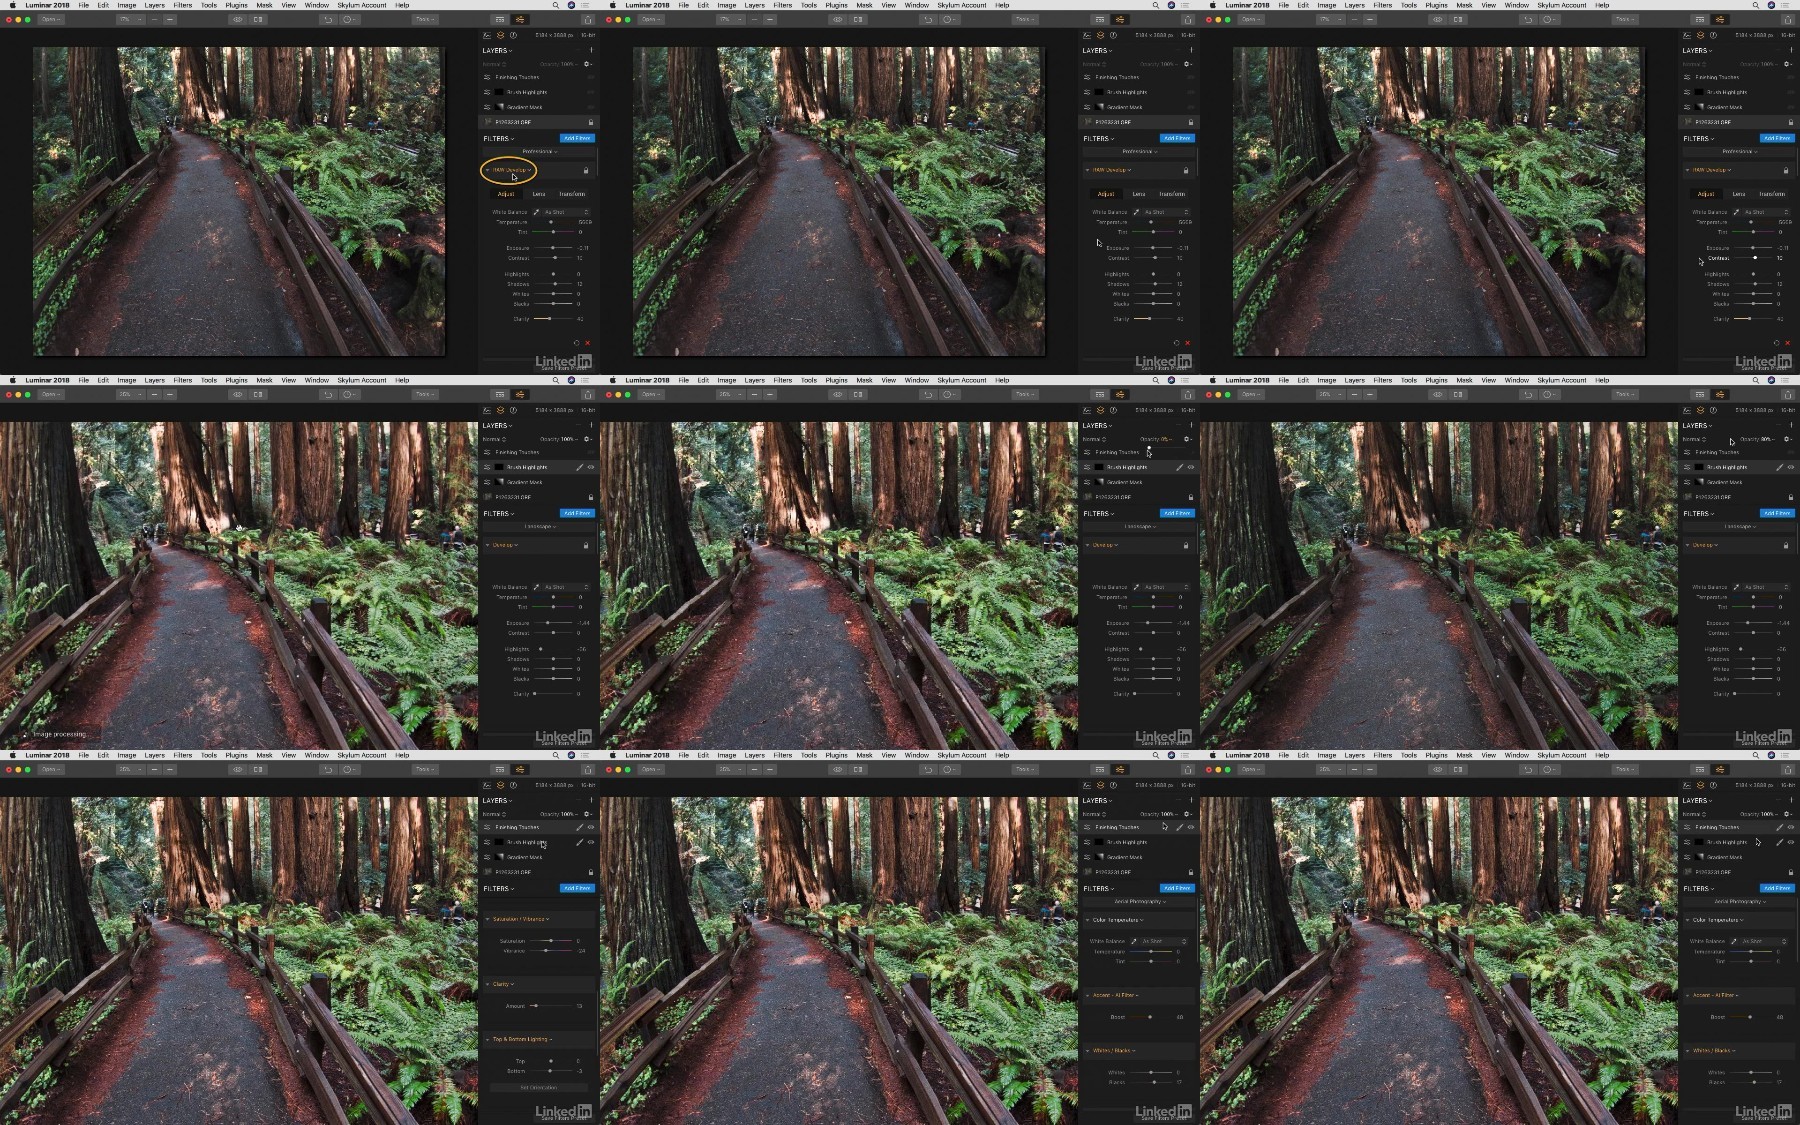
Task: Click the Saturation slider handle
Action: pos(551,941)
